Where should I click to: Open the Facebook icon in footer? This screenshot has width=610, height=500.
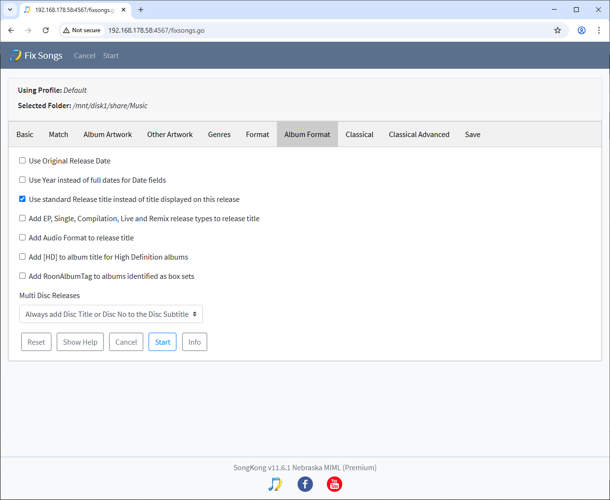(305, 484)
